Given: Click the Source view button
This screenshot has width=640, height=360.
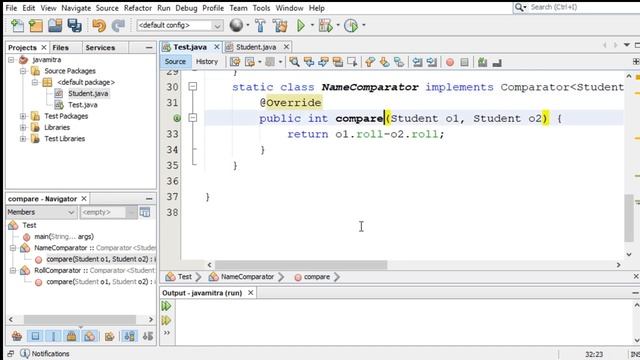Looking at the screenshot, I should tap(175, 62).
